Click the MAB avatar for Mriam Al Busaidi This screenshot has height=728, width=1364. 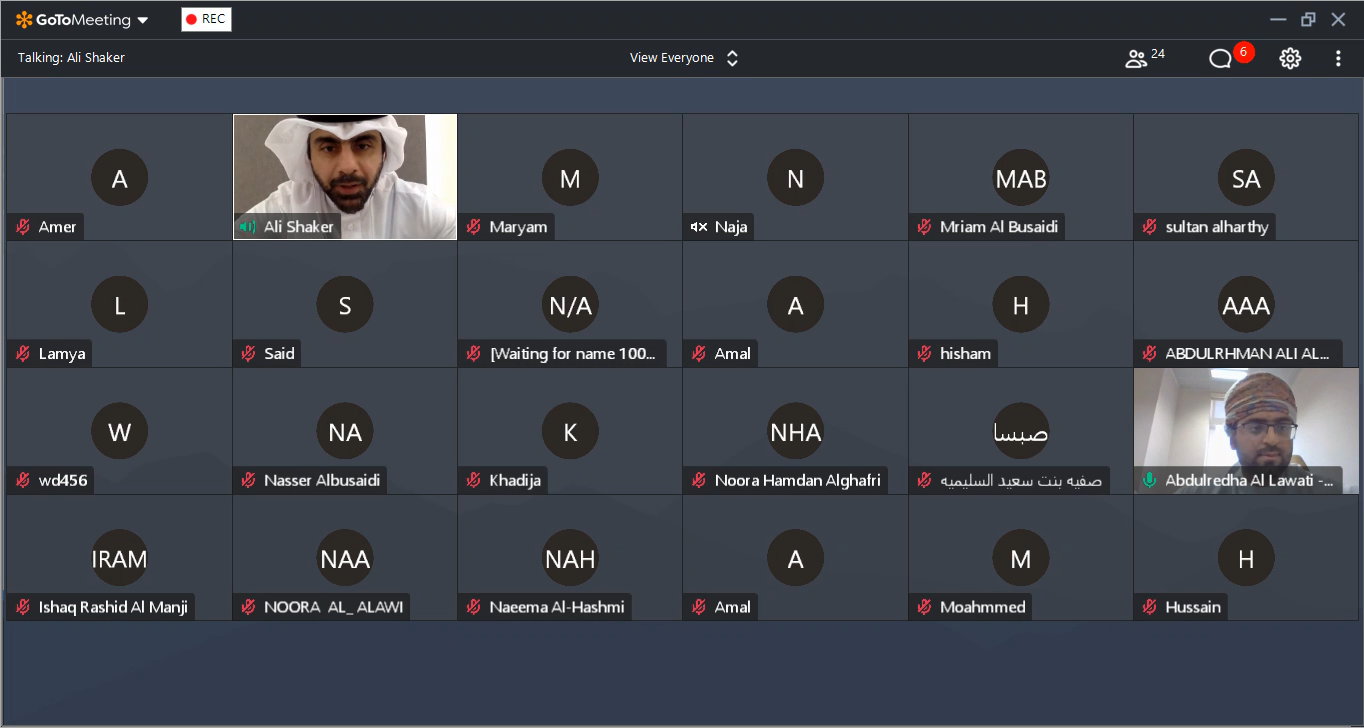[1020, 179]
